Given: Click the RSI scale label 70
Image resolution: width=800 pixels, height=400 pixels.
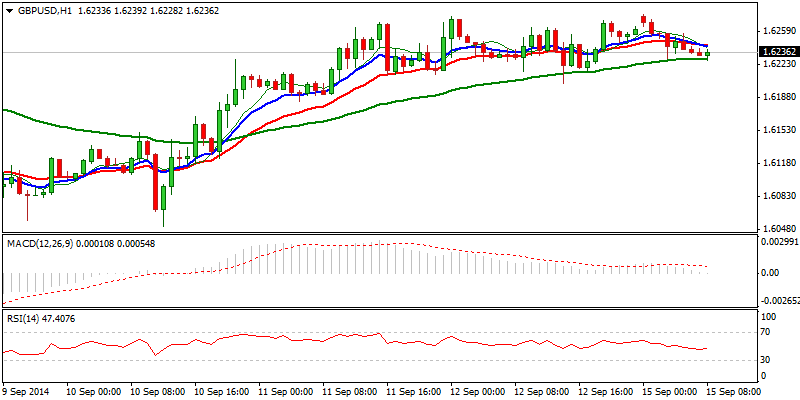Looking at the screenshot, I should 767,332.
